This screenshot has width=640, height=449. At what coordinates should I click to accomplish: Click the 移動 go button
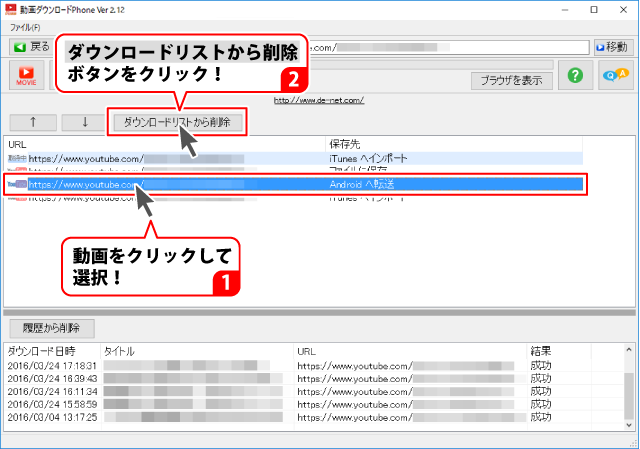click(x=613, y=47)
